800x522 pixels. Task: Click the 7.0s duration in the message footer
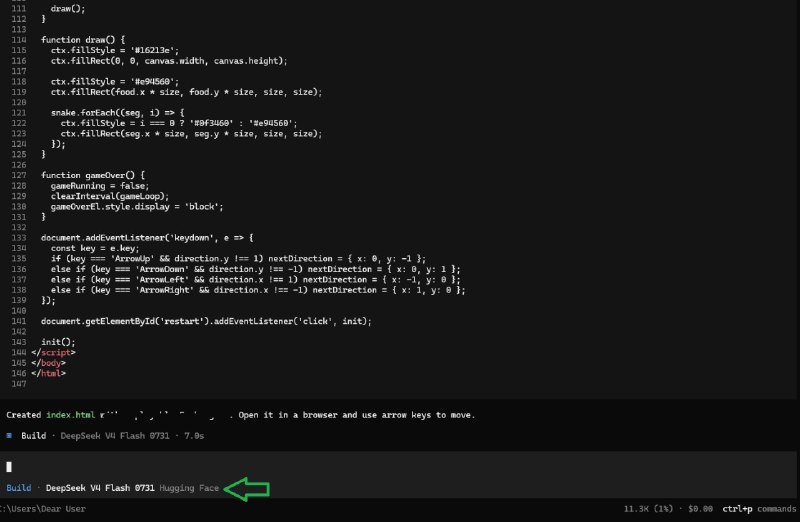pyautogui.click(x=194, y=436)
